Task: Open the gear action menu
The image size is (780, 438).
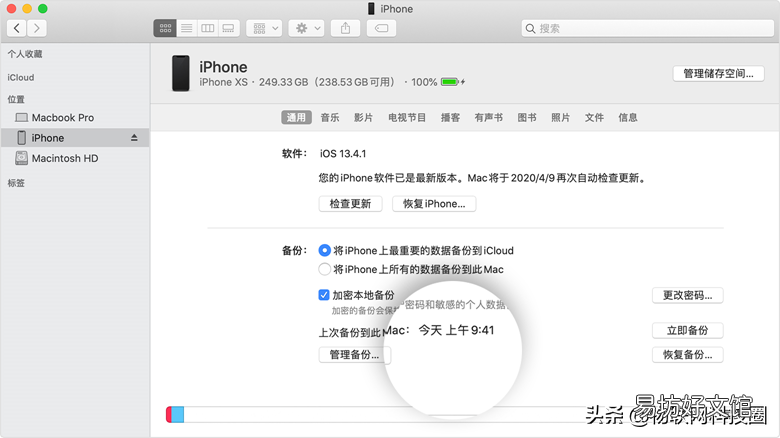Action: coord(307,28)
